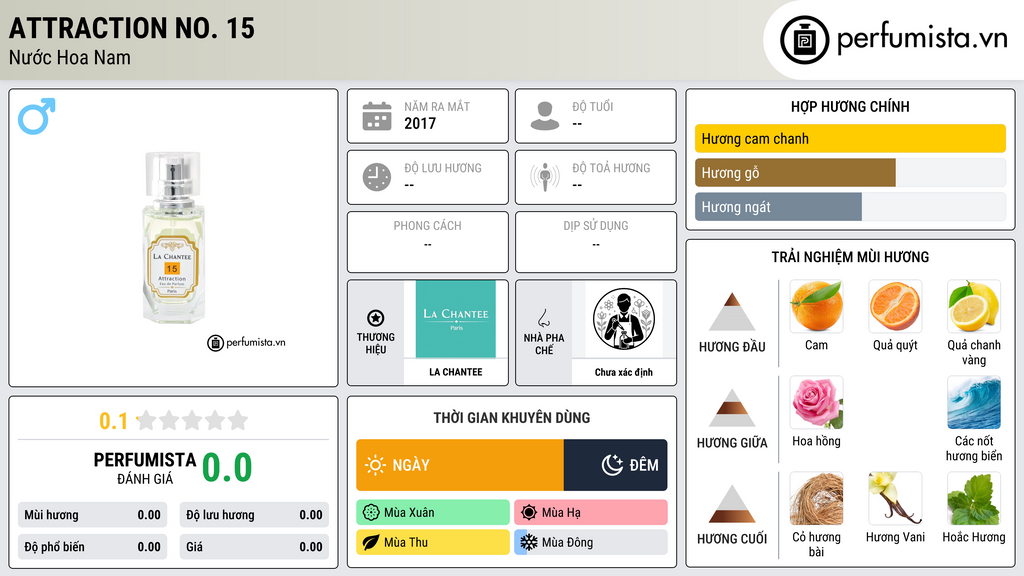Click the star badge icon above Thương hiệu
1024x576 pixels.
[x=376, y=318]
